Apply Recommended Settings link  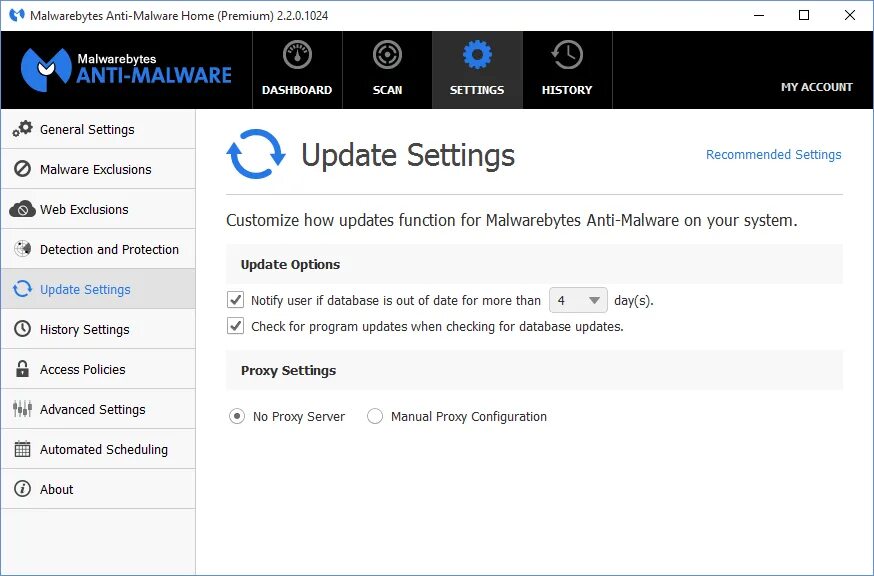click(x=773, y=154)
